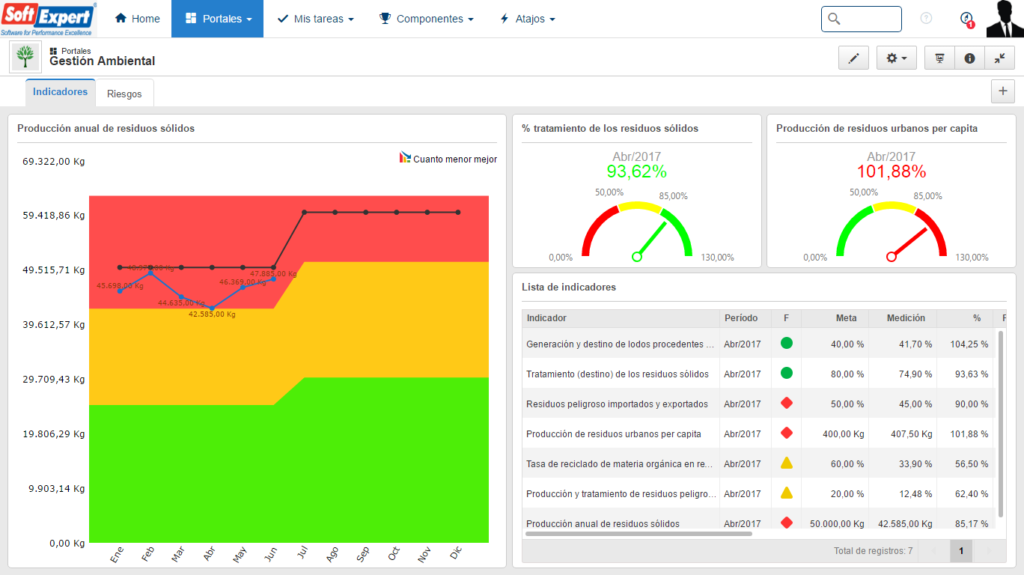Go to Home page

pyautogui.click(x=137, y=19)
